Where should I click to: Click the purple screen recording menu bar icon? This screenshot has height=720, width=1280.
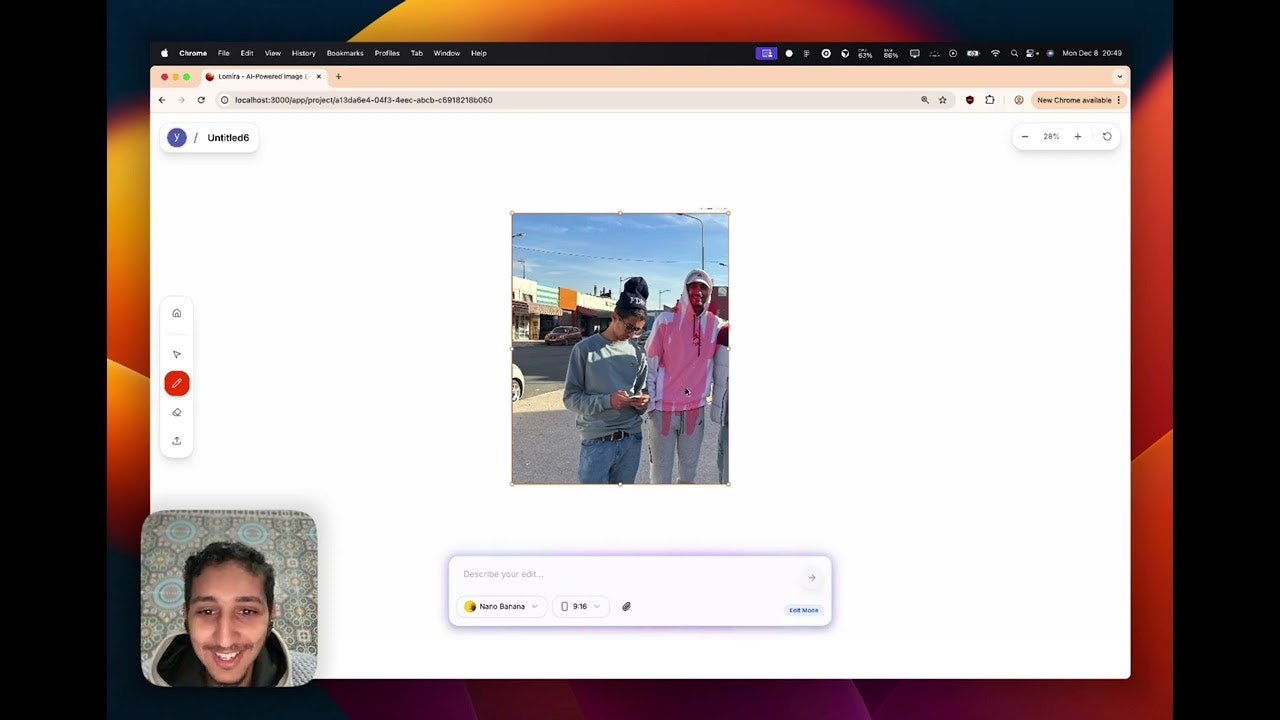(x=766, y=53)
